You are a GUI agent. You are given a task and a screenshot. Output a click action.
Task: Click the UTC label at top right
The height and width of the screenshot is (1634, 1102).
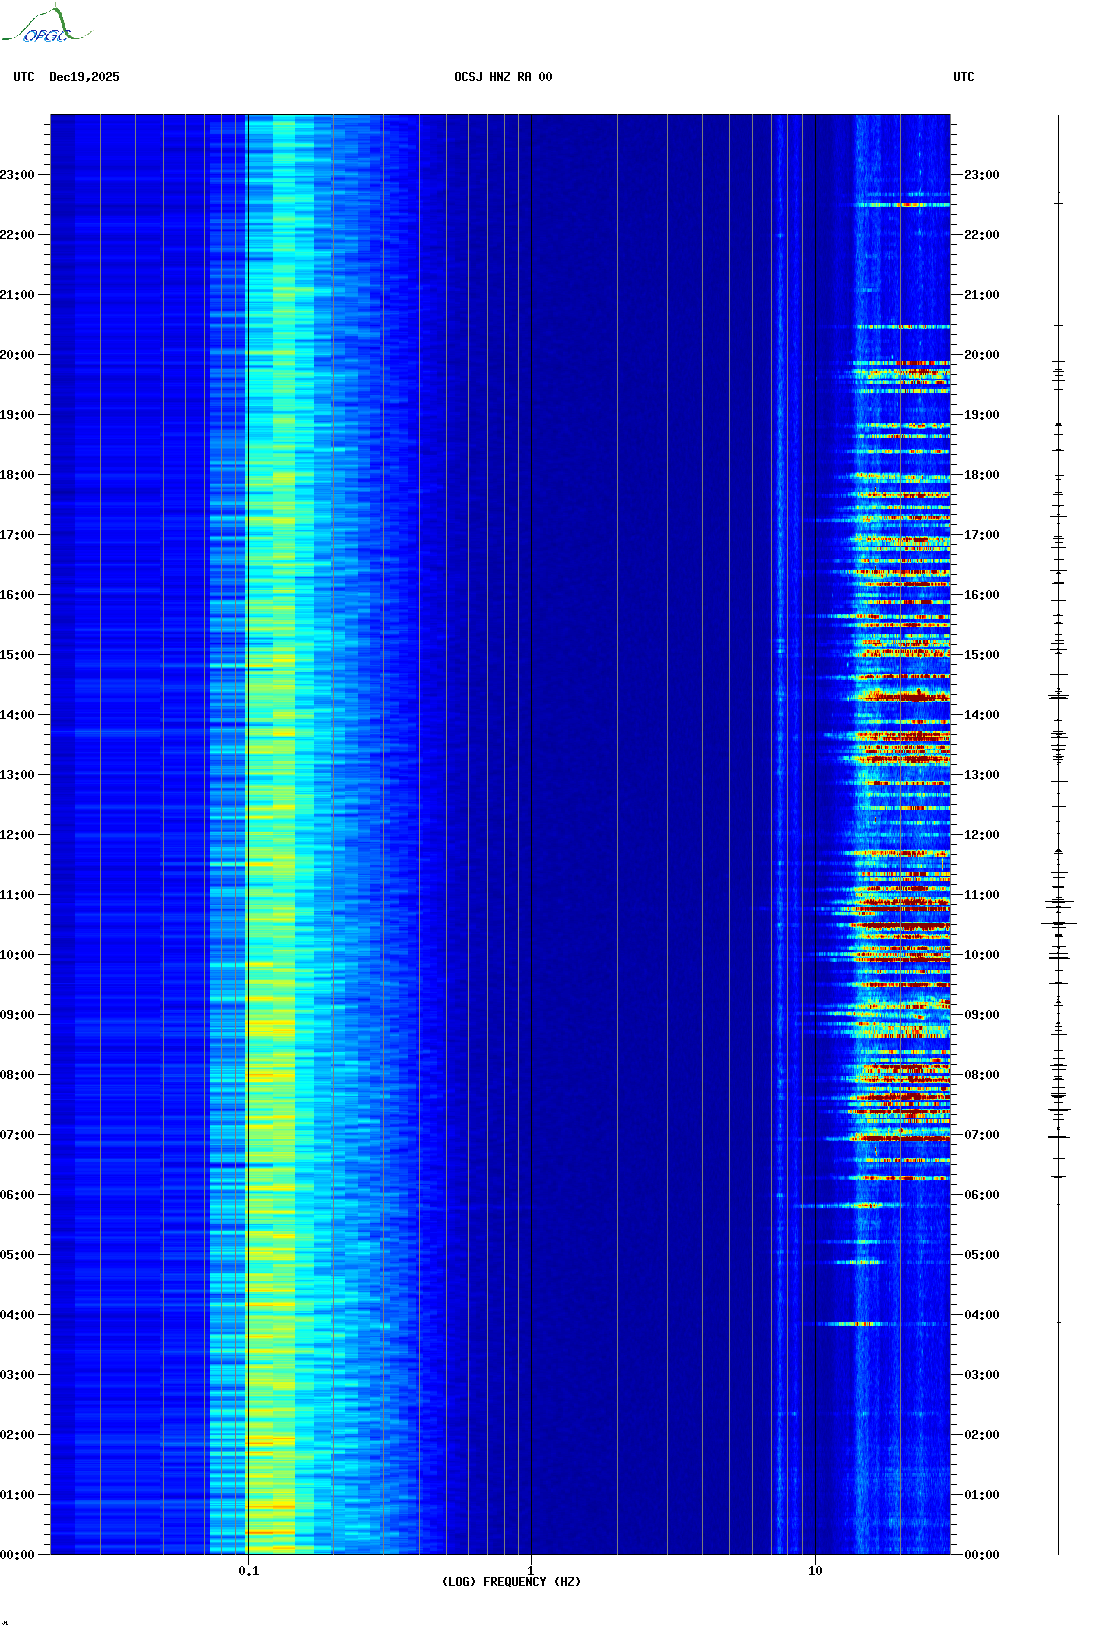coord(963,77)
